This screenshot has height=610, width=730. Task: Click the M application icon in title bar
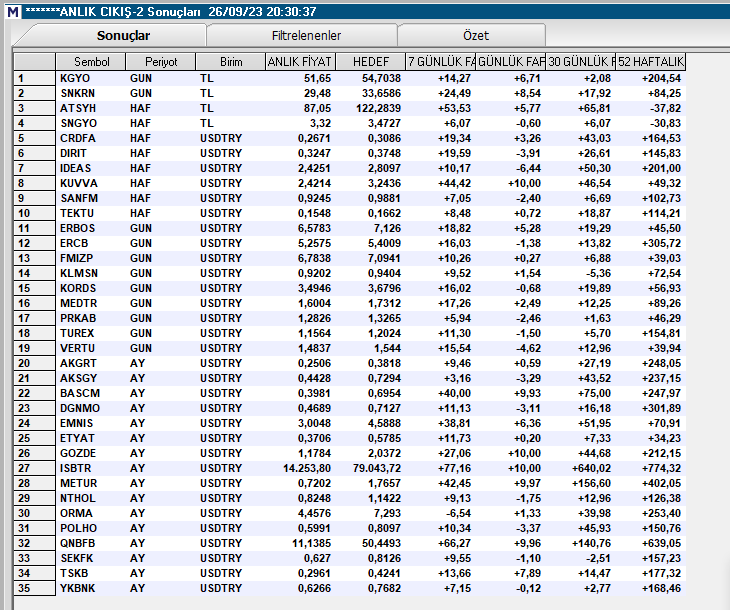[13, 11]
